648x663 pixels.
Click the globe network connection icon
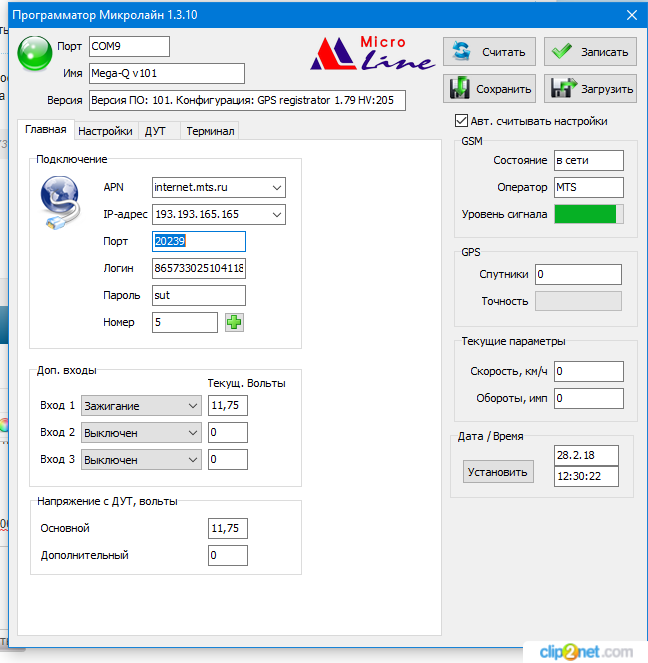59,203
